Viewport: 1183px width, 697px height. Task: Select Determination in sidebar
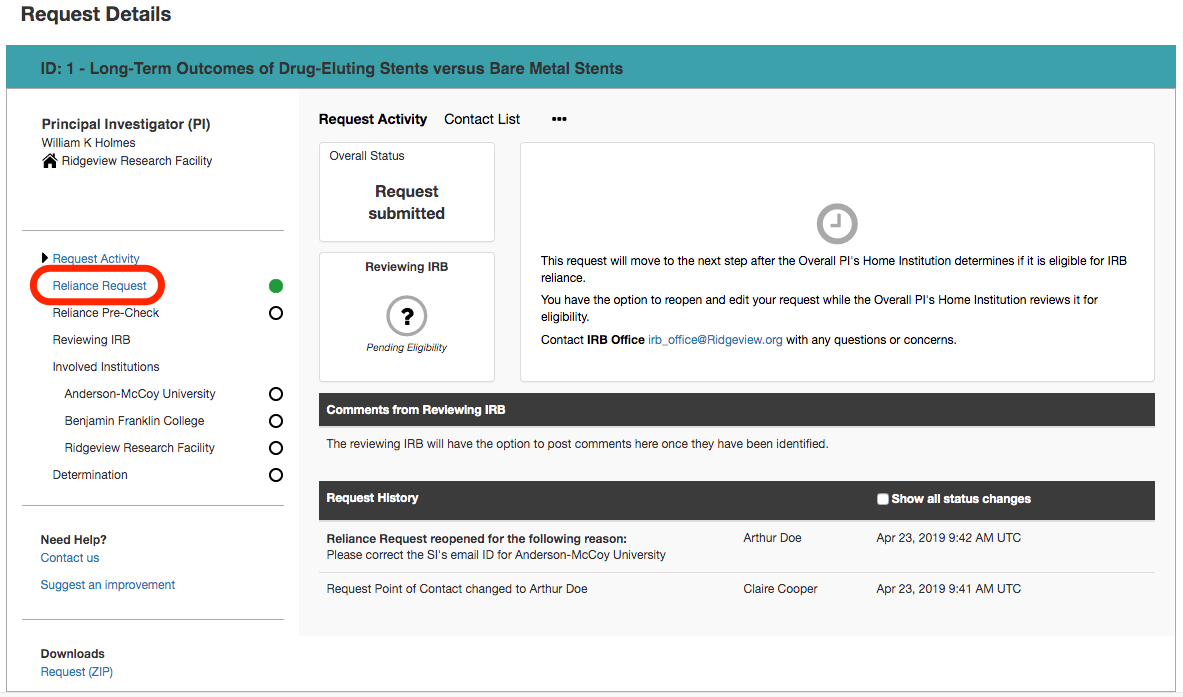tap(90, 475)
